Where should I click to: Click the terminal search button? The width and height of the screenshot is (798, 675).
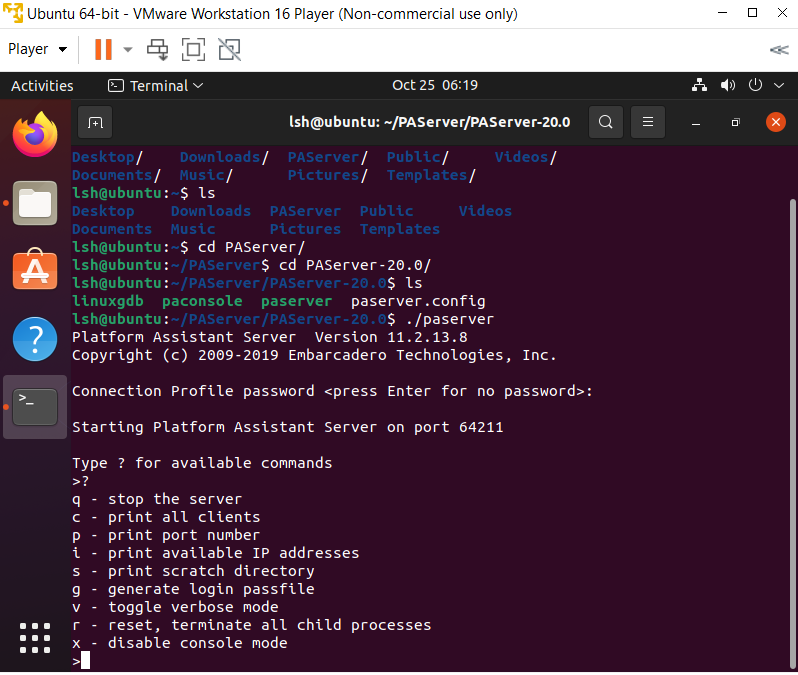[606, 122]
